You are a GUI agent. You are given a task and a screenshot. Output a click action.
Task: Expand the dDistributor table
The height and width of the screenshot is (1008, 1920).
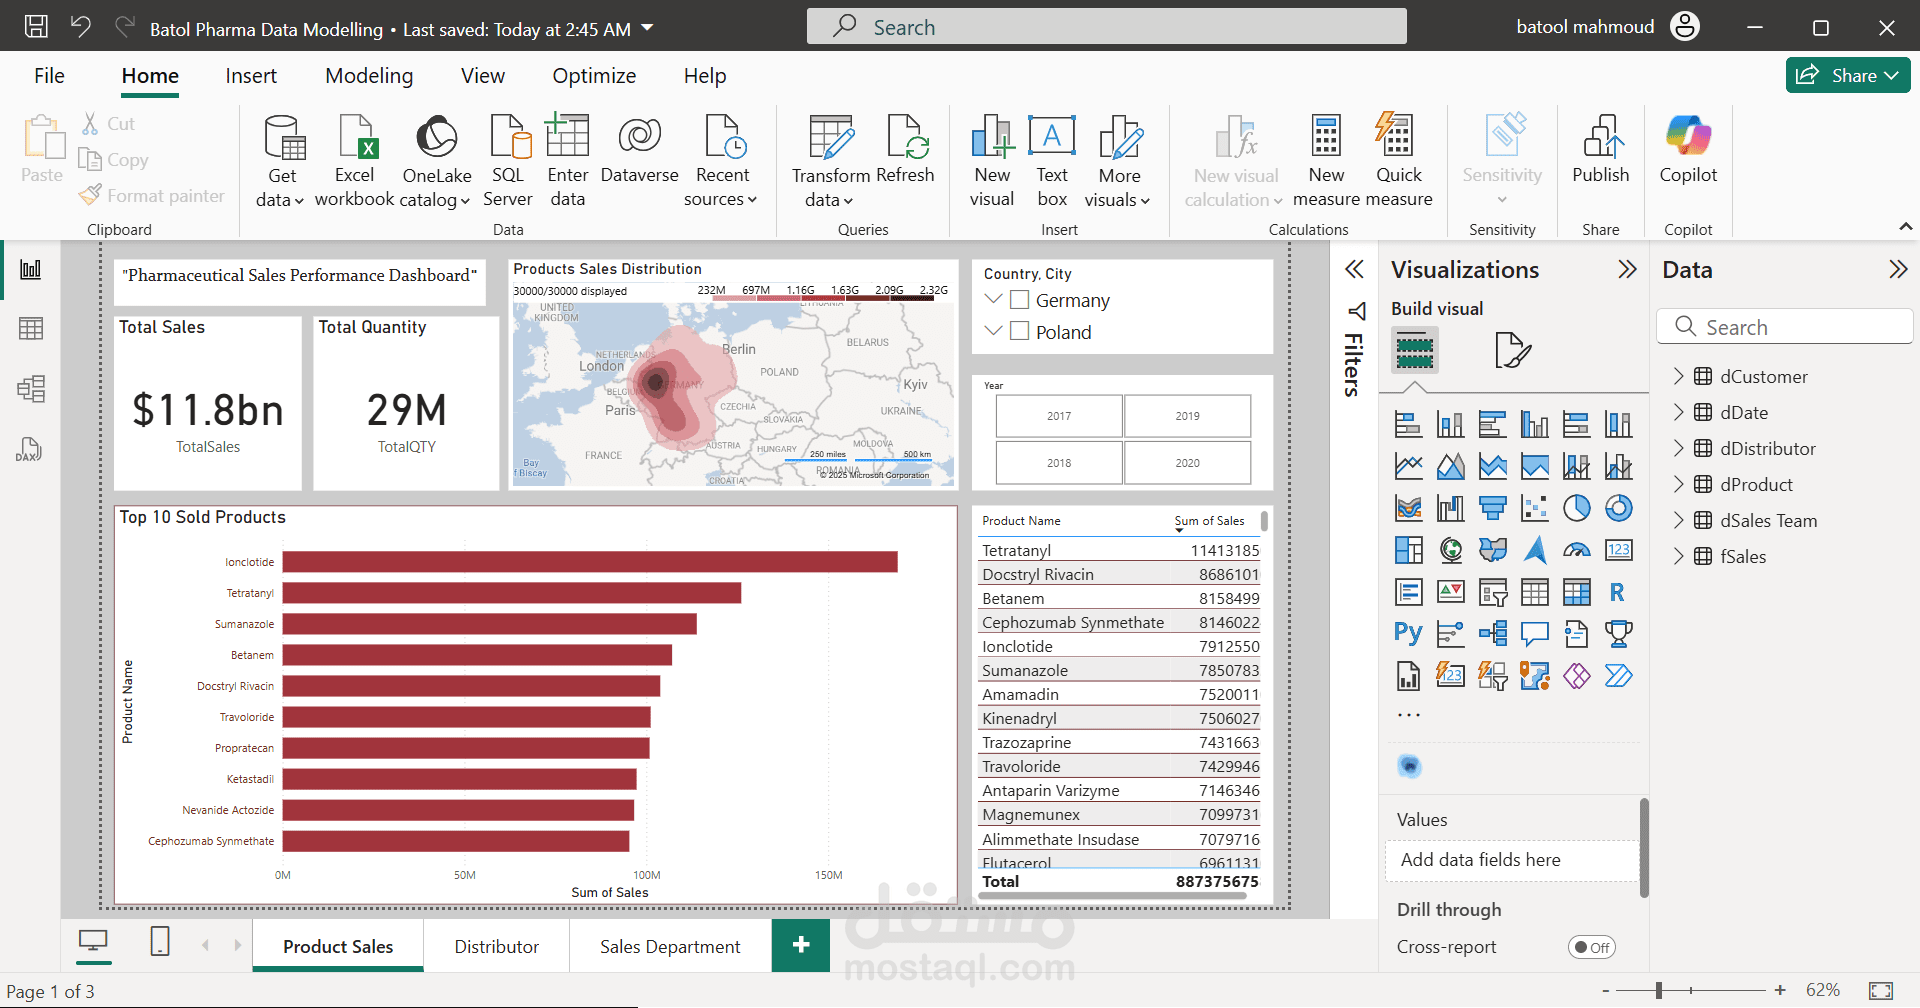1679,448
